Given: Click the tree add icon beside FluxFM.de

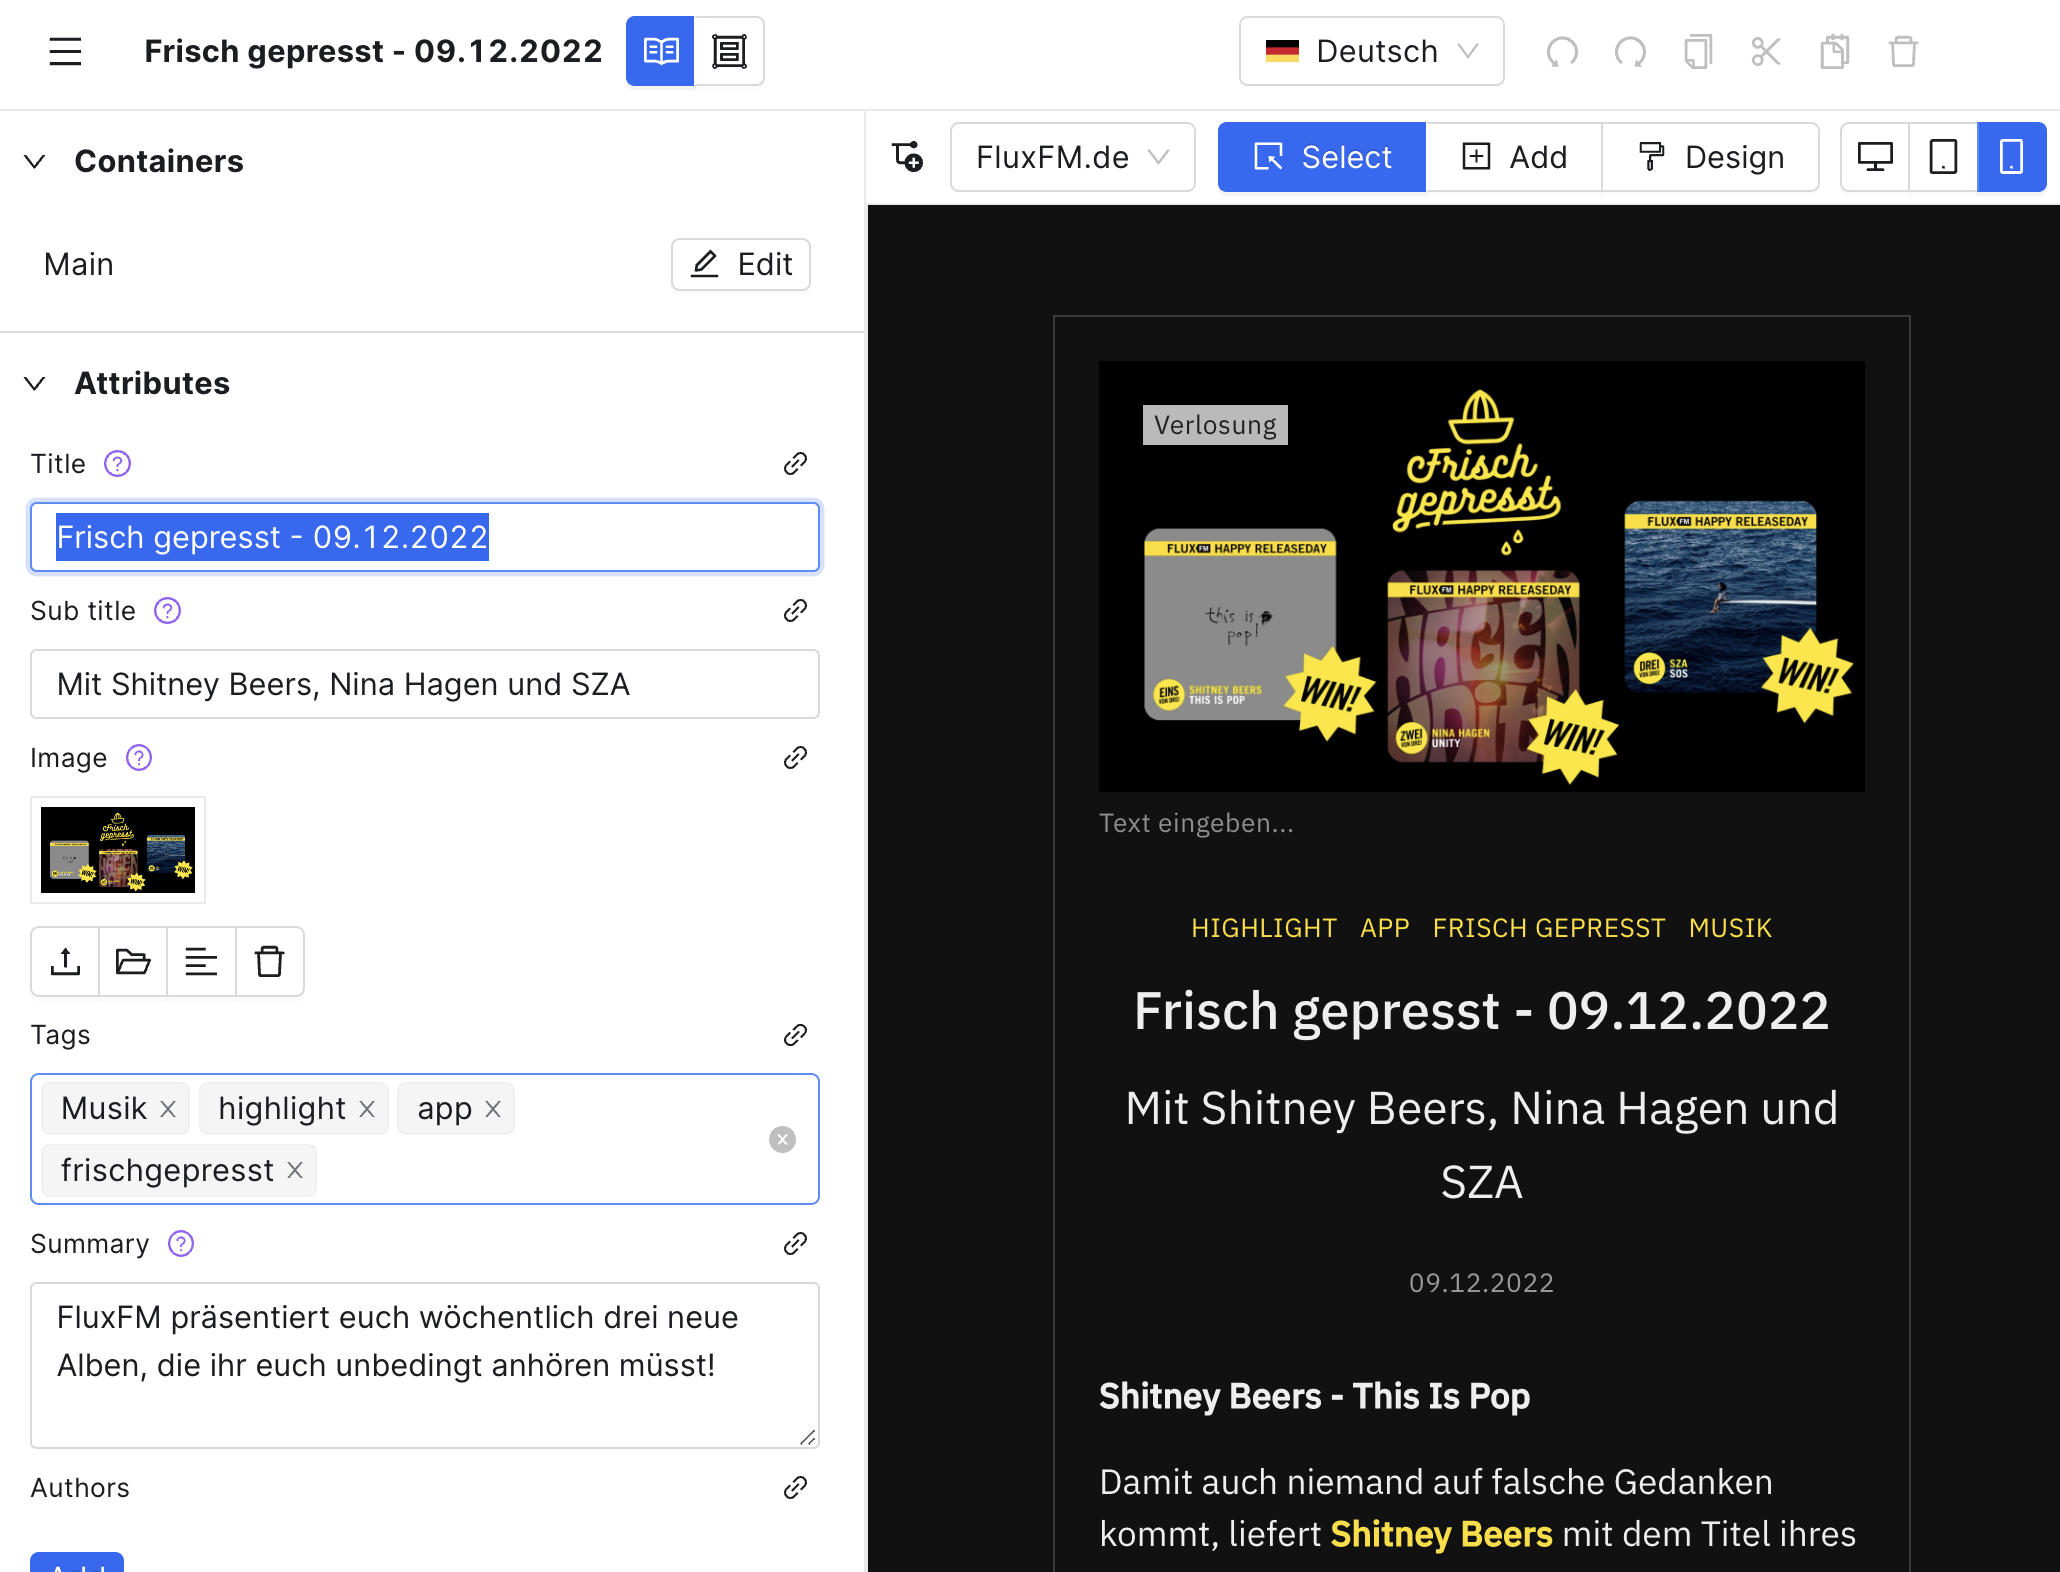Looking at the screenshot, I should pyautogui.click(x=908, y=157).
